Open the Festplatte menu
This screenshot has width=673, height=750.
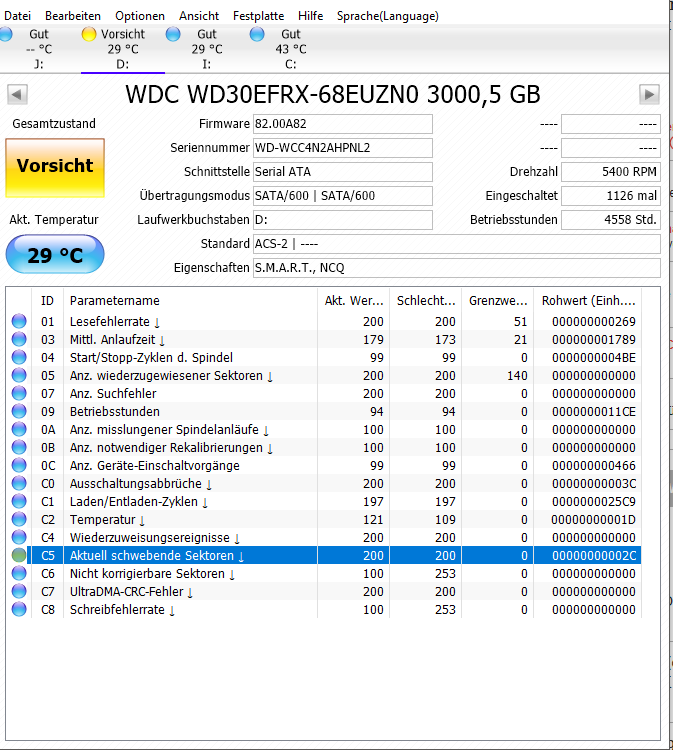[258, 16]
